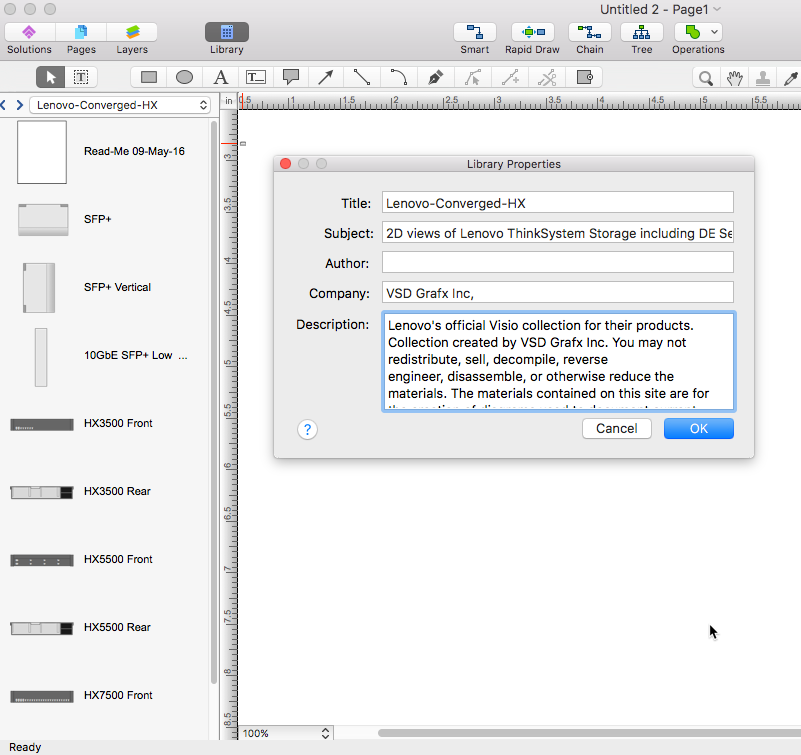Select the Ellipse shape tool
The width and height of the screenshot is (801, 755).
tap(184, 78)
